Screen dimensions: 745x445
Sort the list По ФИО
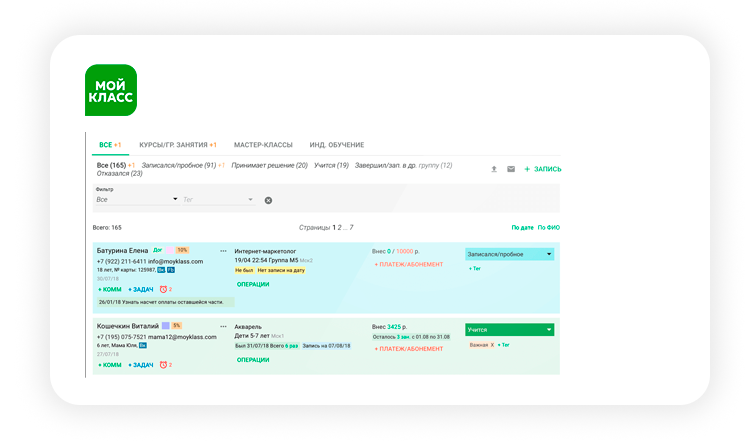click(x=548, y=228)
